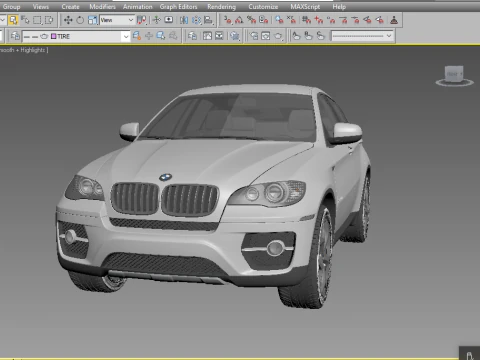Toggle Window/Crossing selection mode
The width and height of the screenshot is (480, 360).
[49, 20]
